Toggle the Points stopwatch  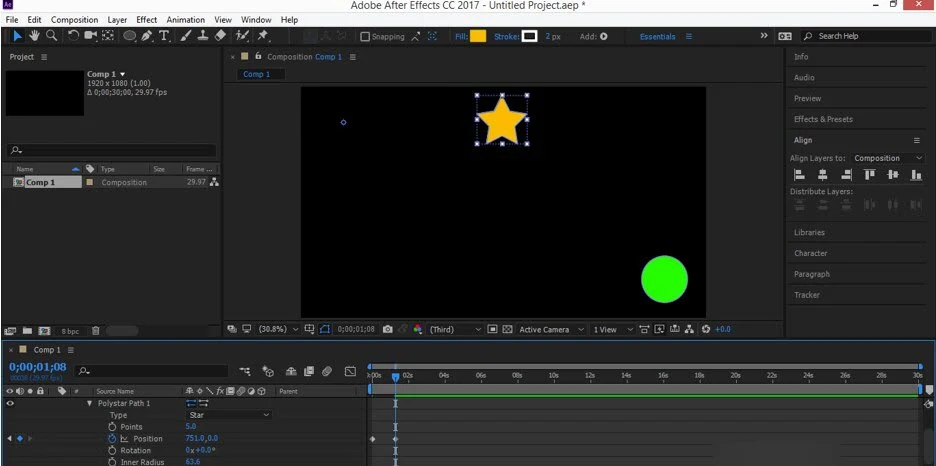(112, 427)
